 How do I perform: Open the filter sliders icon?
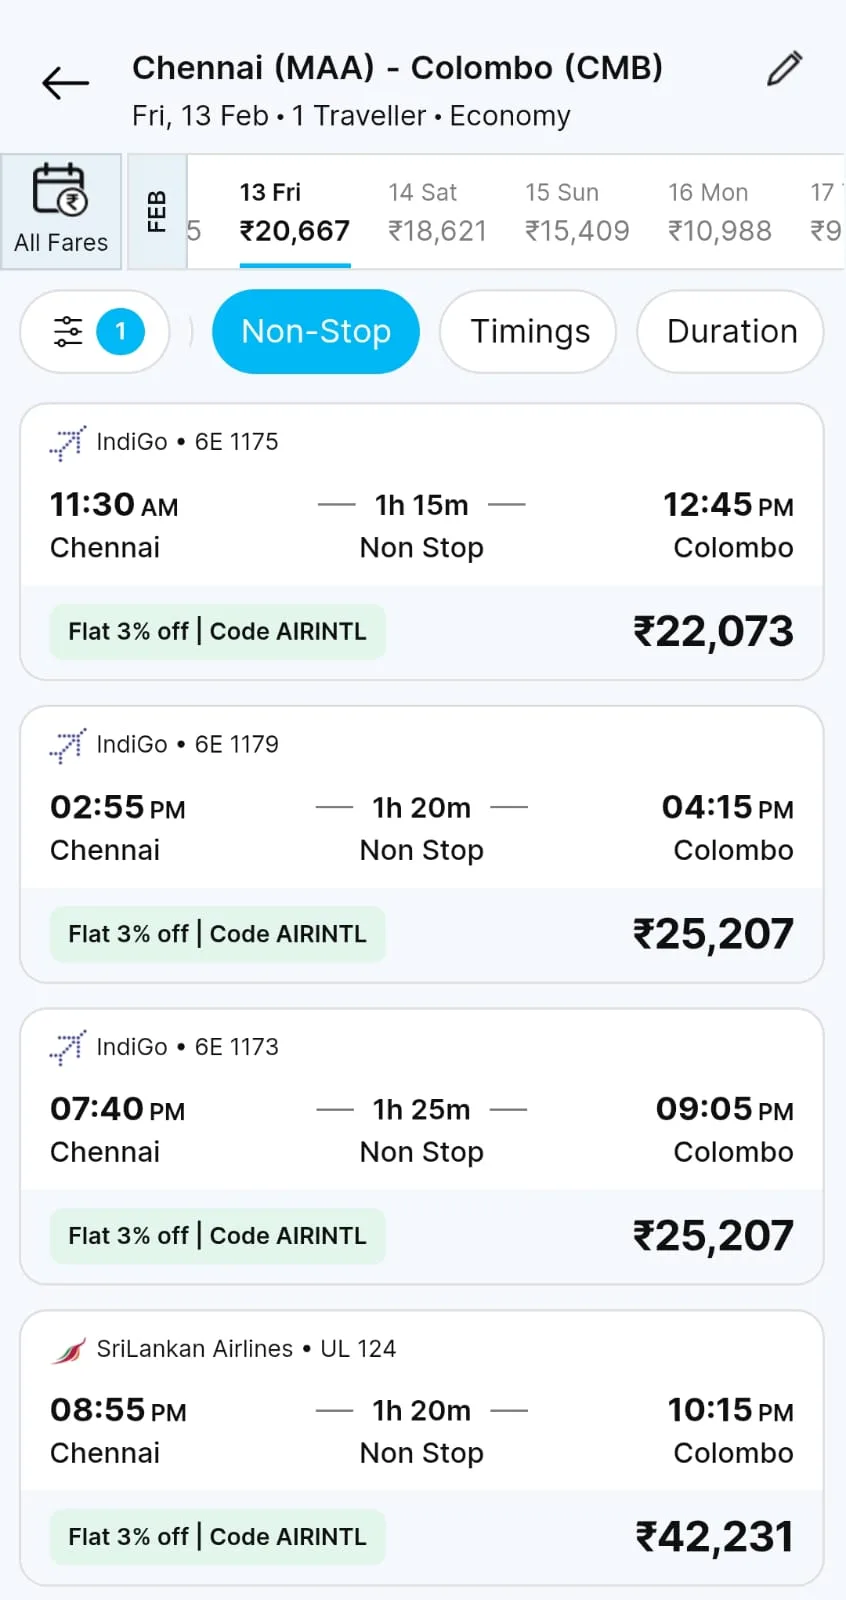[x=68, y=331]
